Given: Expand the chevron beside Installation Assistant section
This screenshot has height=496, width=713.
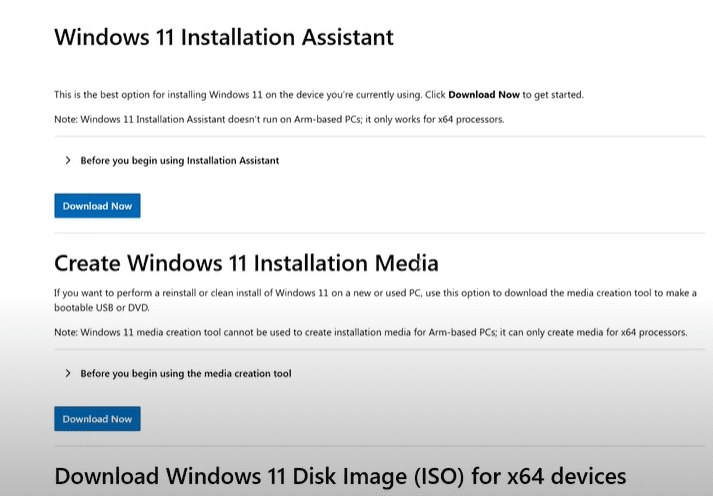Looking at the screenshot, I should [67, 160].
